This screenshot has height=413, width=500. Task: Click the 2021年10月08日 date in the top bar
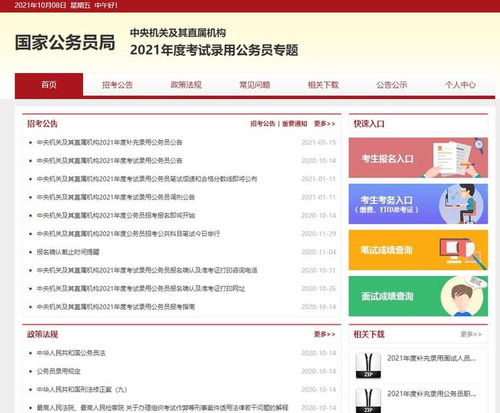[40, 5]
